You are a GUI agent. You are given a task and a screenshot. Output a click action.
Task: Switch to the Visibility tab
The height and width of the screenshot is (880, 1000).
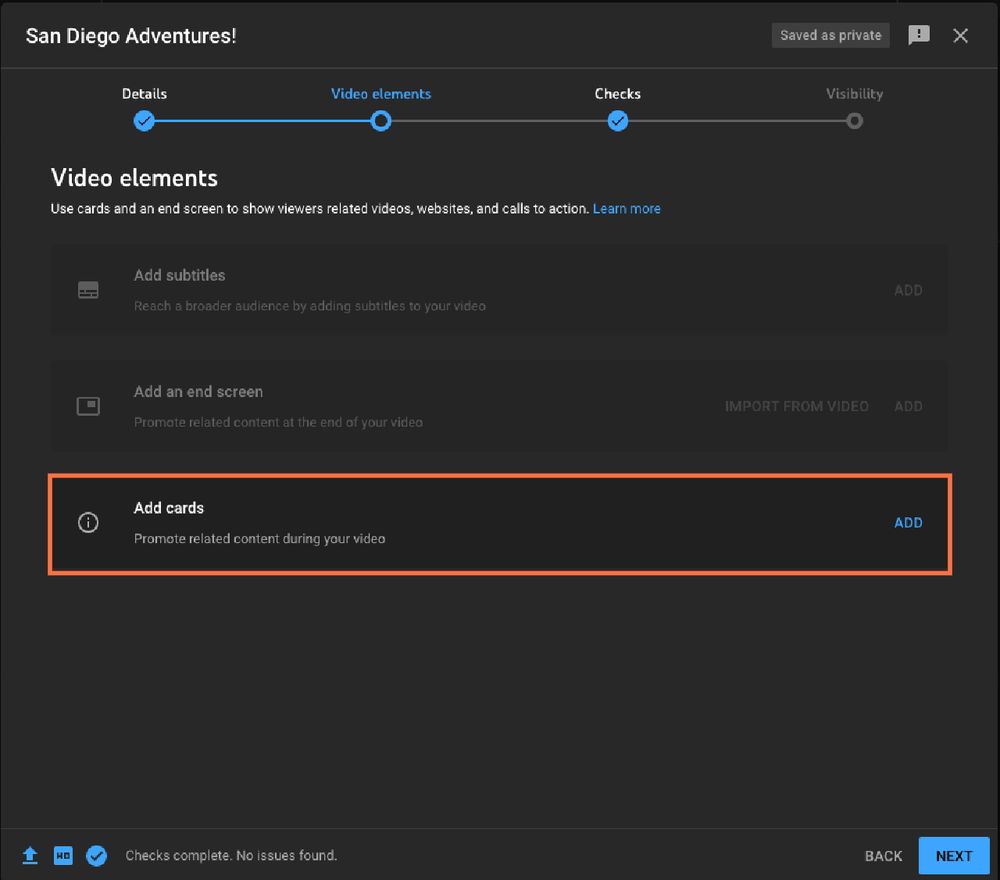[x=855, y=93]
